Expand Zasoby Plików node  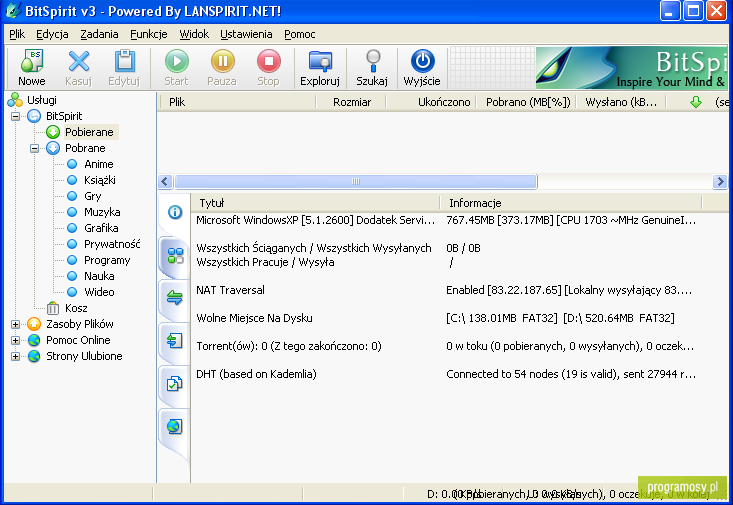[15, 324]
